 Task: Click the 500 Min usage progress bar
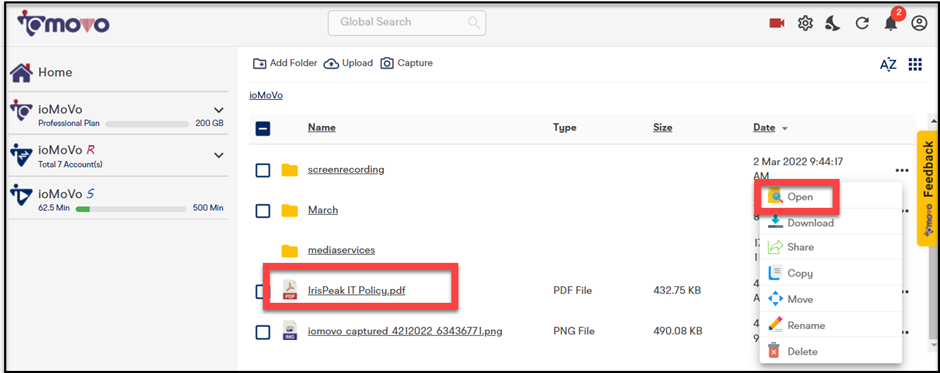point(131,209)
